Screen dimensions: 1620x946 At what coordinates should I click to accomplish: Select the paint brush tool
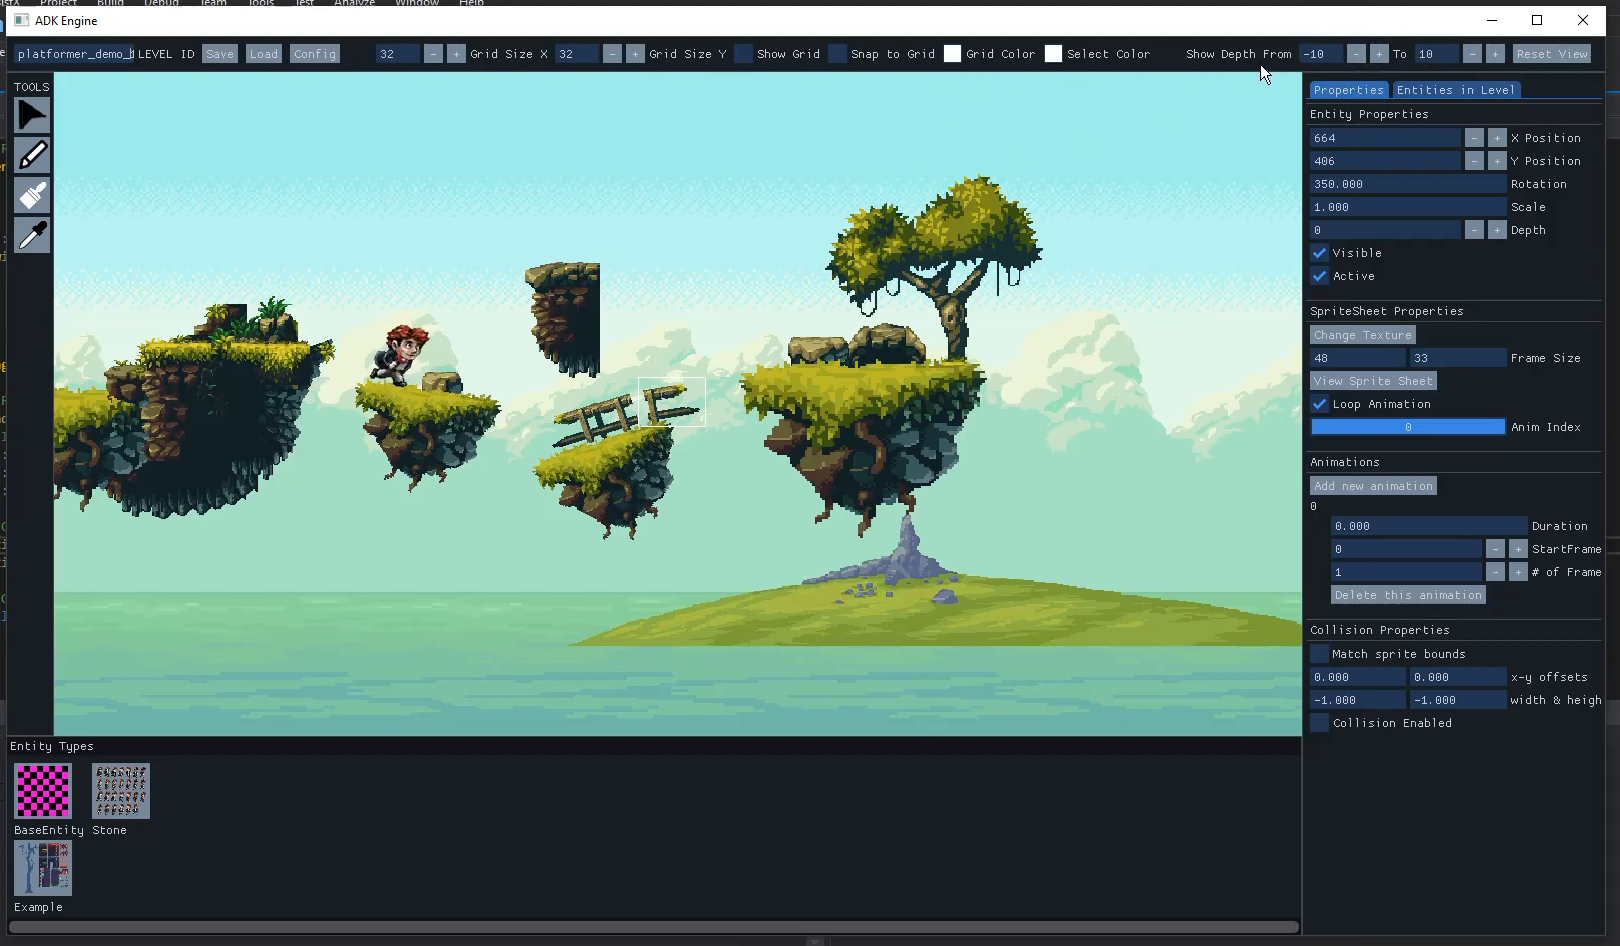[32, 195]
